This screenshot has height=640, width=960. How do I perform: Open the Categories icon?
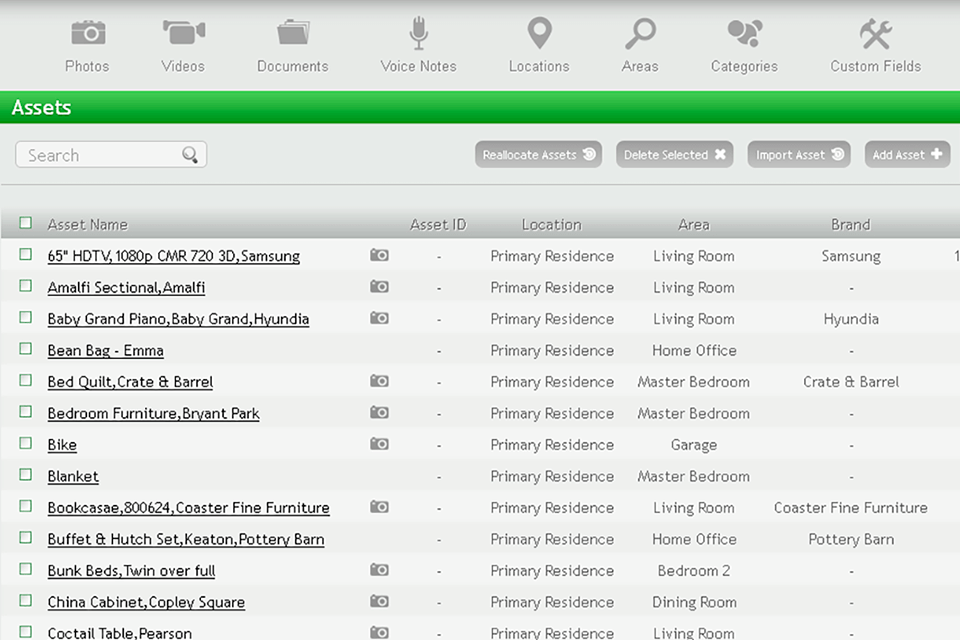click(744, 34)
